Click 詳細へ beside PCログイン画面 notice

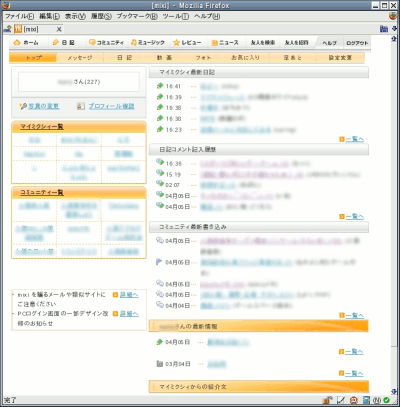(129, 314)
